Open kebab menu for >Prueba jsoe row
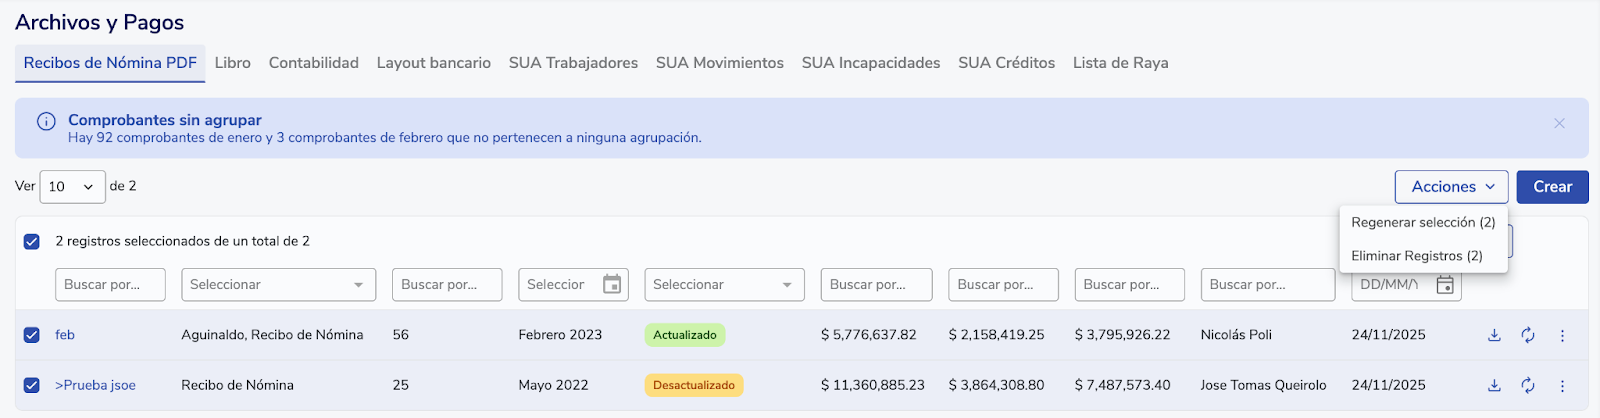 [x=1562, y=385]
